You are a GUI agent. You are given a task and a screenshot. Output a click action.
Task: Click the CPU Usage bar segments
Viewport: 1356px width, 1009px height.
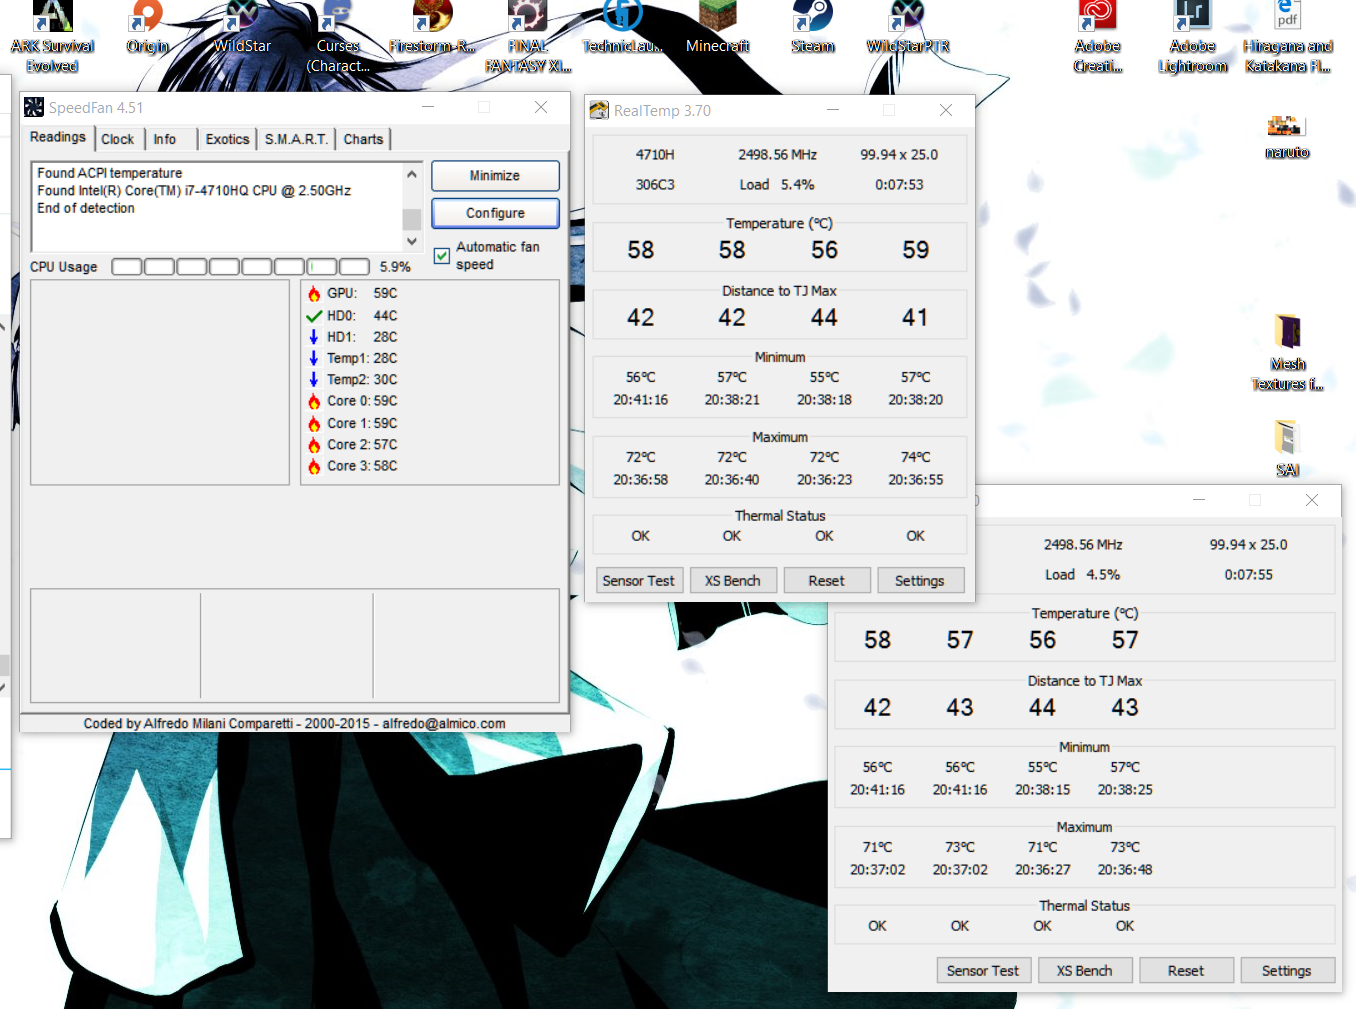[240, 267]
